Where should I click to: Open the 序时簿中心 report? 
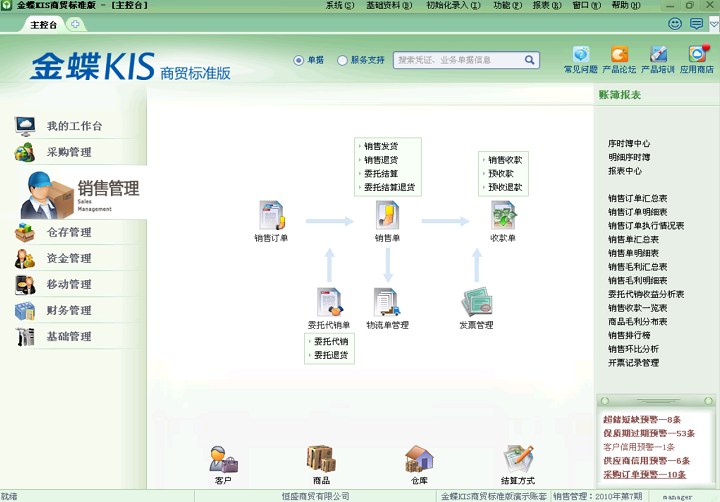click(x=629, y=143)
